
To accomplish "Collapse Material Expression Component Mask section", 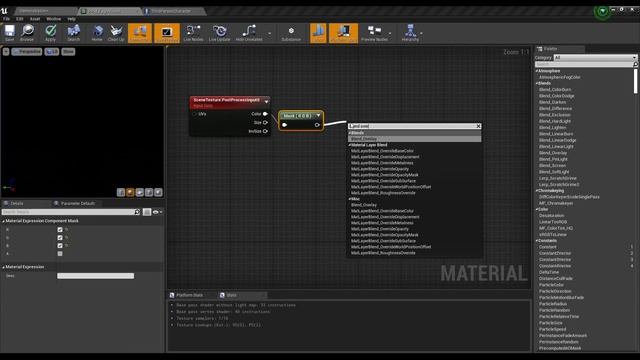I will click(4, 221).
